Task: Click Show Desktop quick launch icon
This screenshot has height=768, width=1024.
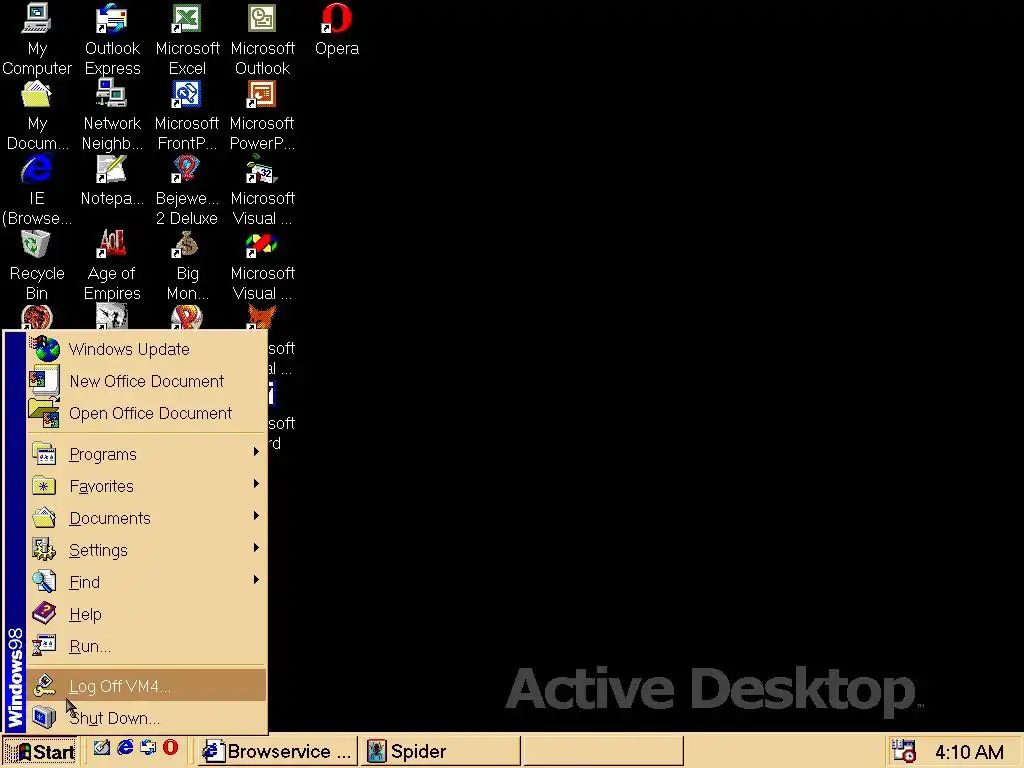Action: click(x=101, y=748)
